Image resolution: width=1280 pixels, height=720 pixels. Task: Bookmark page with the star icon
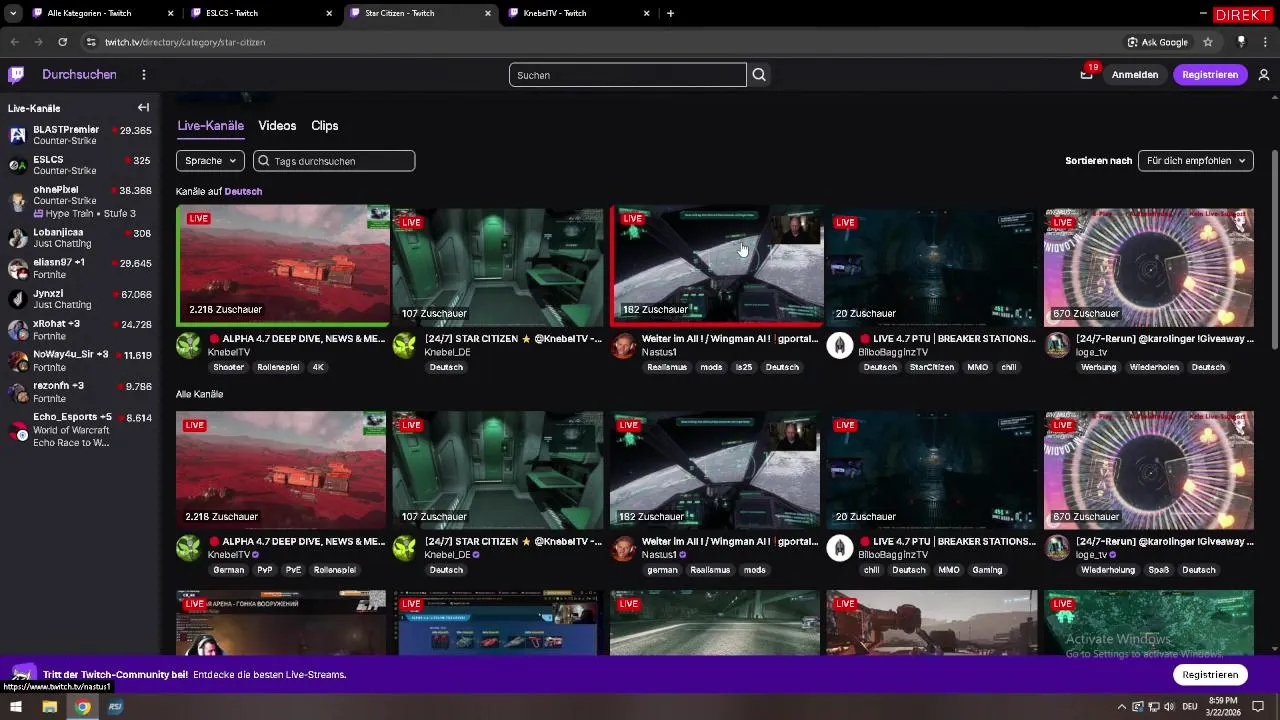pyautogui.click(x=1208, y=42)
